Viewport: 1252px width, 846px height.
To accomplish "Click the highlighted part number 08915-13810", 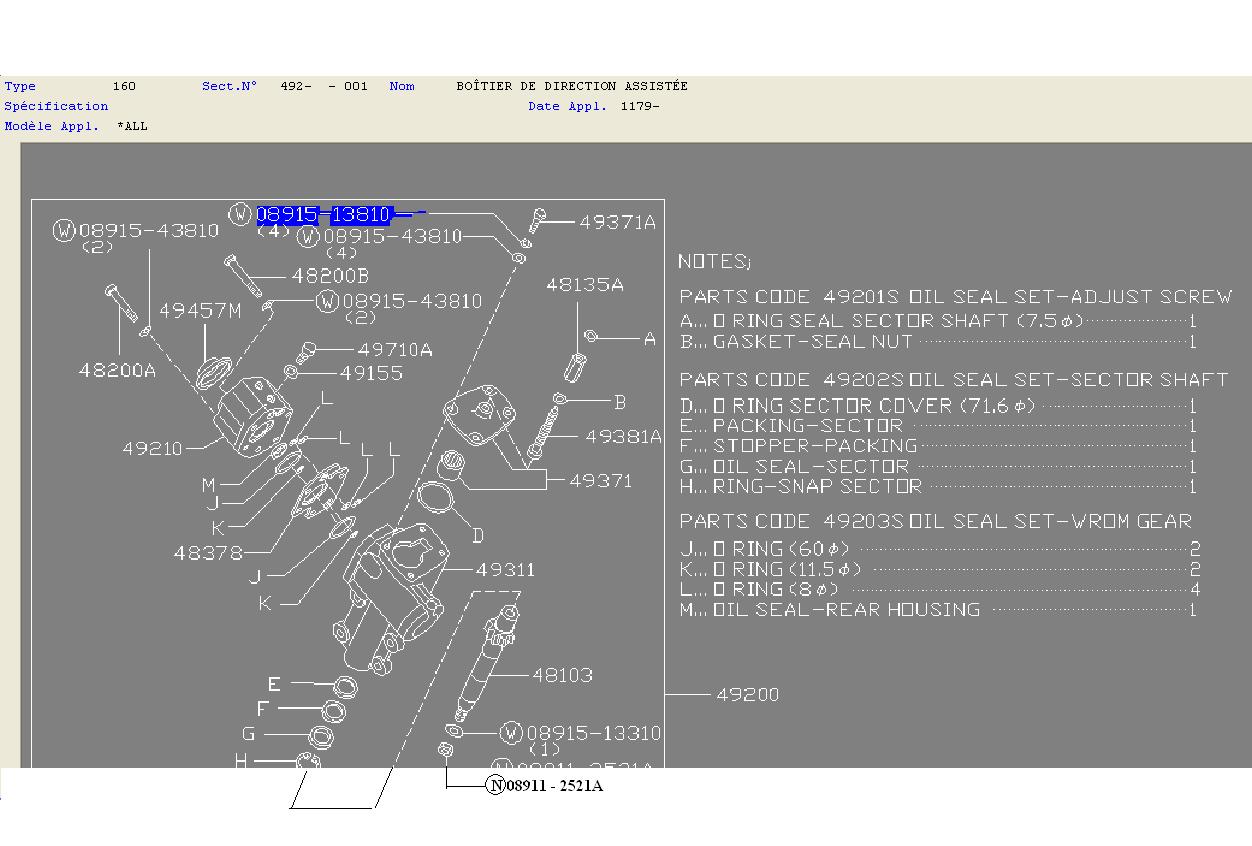I will click(324, 214).
